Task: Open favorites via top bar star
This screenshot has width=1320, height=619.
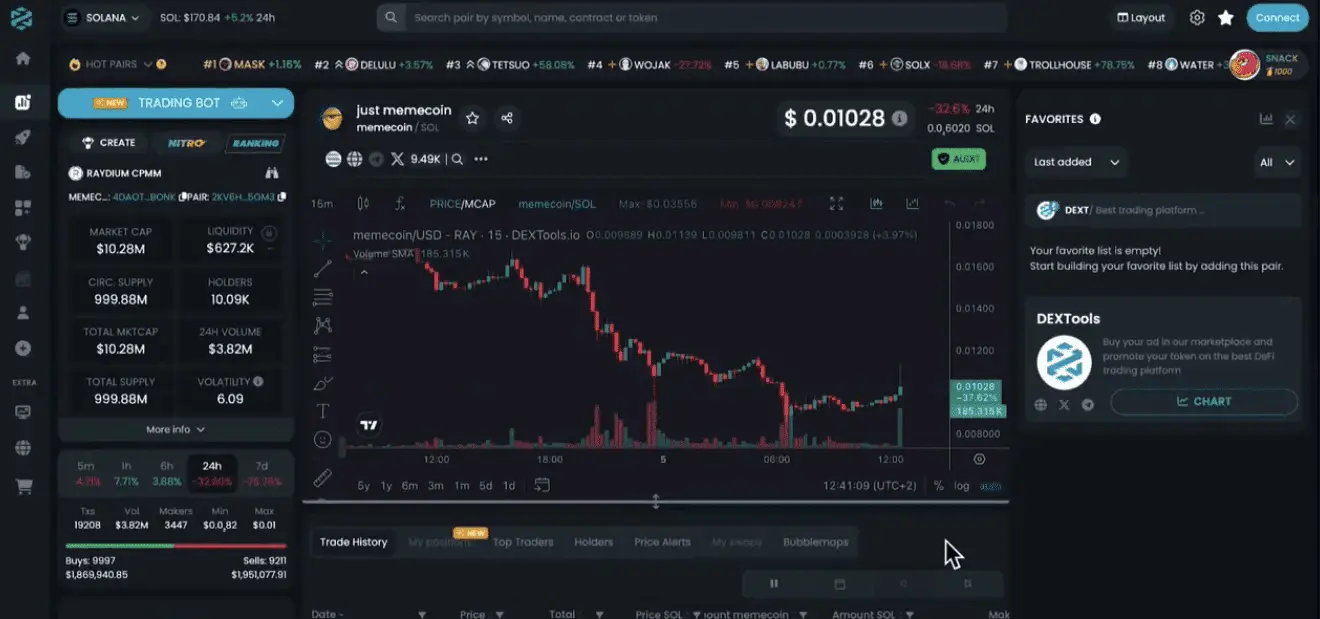Action: click(x=1226, y=17)
